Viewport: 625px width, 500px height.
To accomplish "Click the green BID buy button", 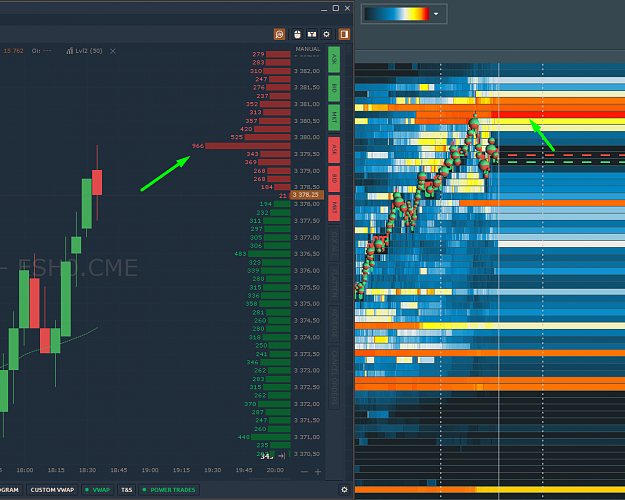I will [334, 88].
